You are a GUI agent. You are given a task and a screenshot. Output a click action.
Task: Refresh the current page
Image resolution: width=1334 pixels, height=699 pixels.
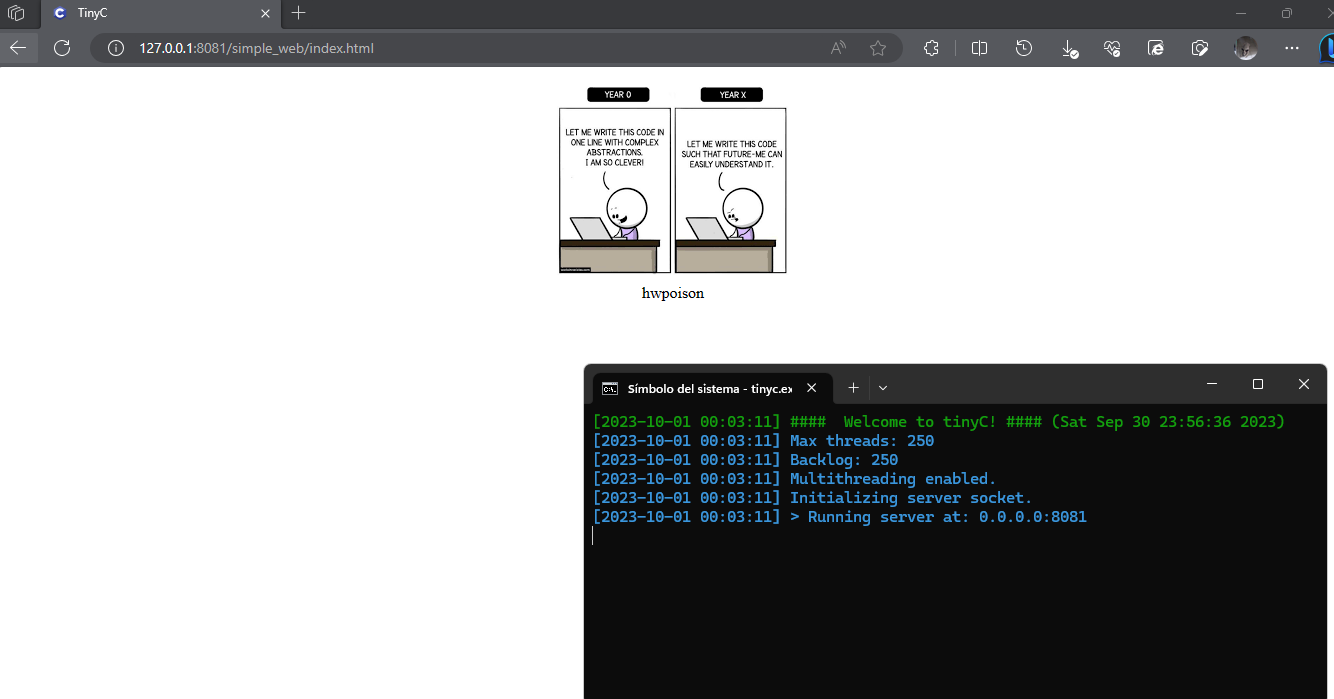tap(62, 48)
